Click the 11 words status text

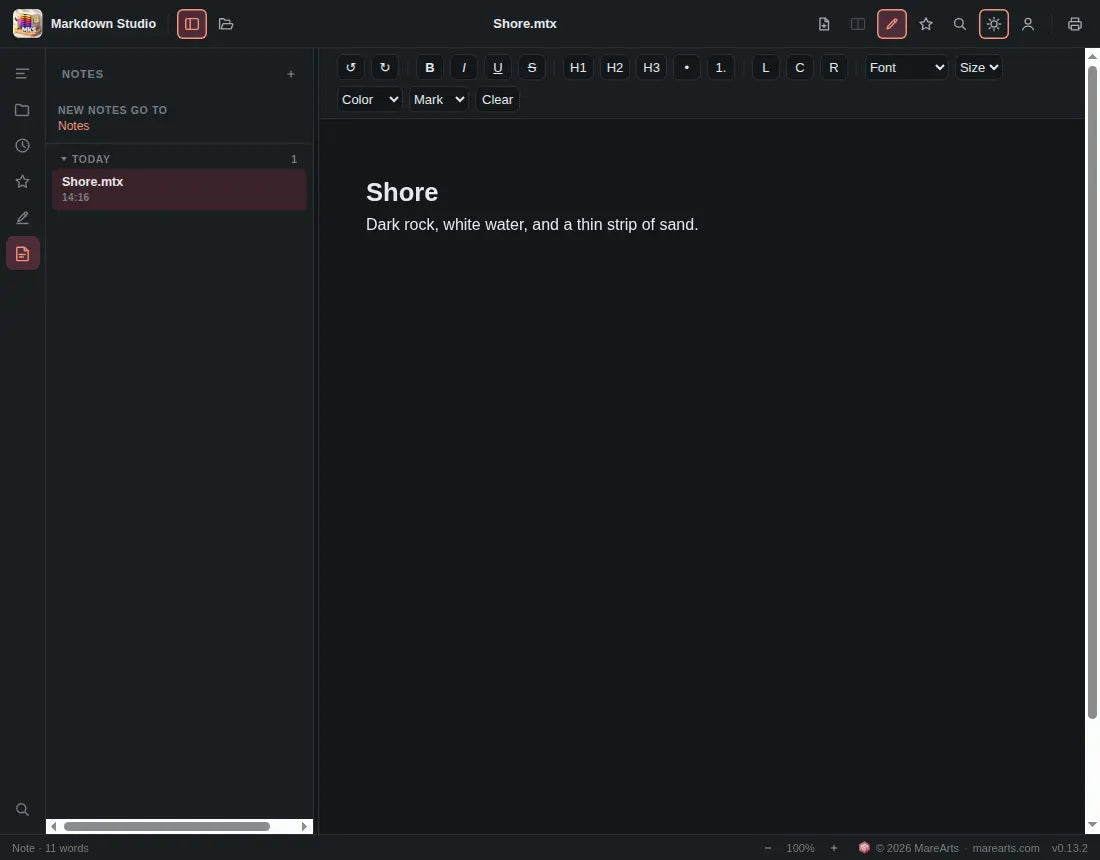[x=67, y=848]
